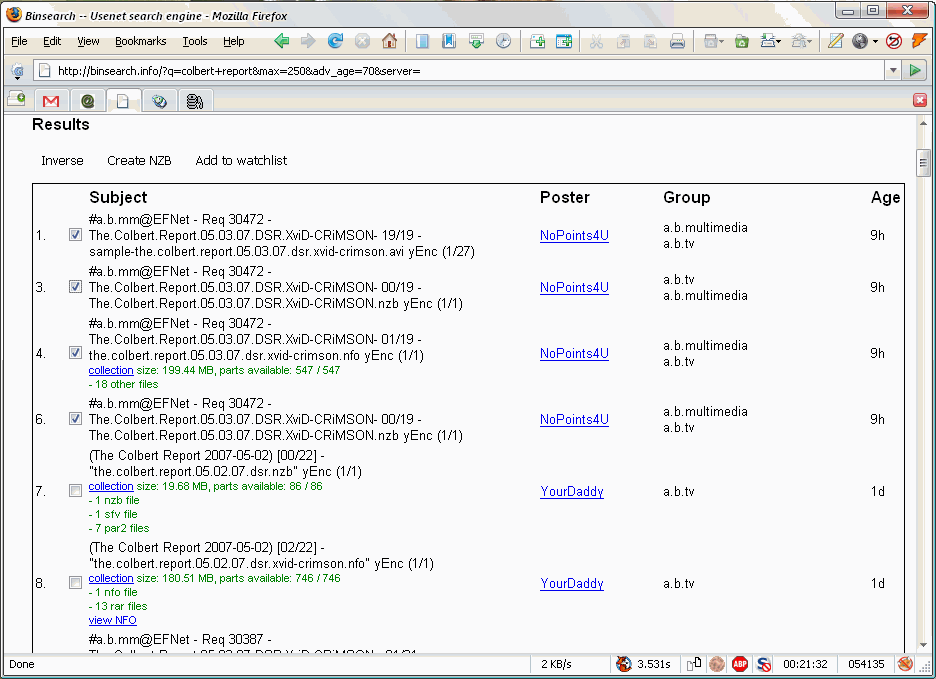936x679 pixels.
Task: Click the vertical scrollbar thumb
Action: [923, 162]
